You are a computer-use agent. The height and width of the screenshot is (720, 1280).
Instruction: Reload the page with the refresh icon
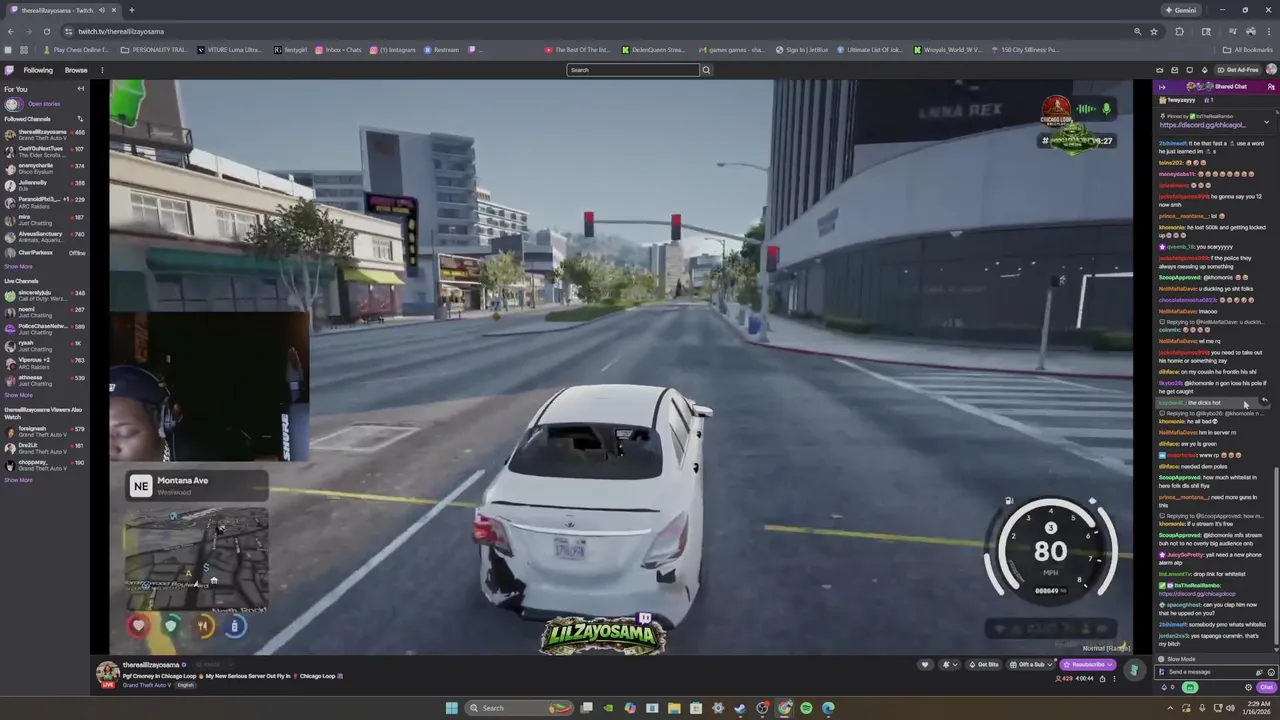tap(47, 31)
